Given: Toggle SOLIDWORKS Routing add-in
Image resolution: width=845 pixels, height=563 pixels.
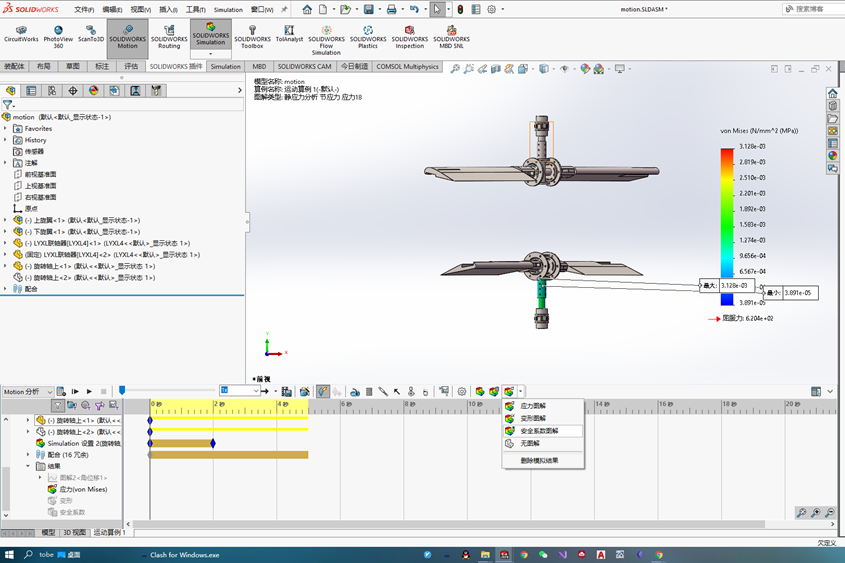Looking at the screenshot, I should pyautogui.click(x=169, y=37).
